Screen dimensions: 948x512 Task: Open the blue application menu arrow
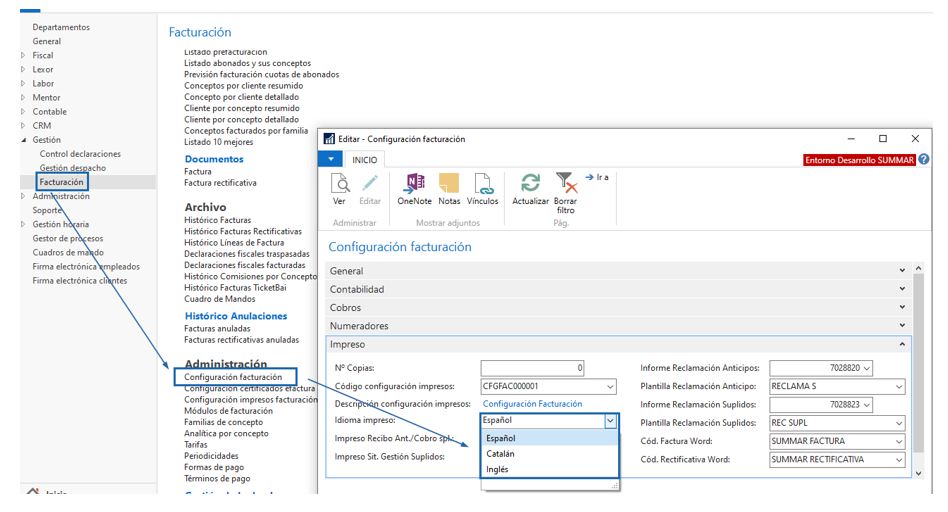331,159
